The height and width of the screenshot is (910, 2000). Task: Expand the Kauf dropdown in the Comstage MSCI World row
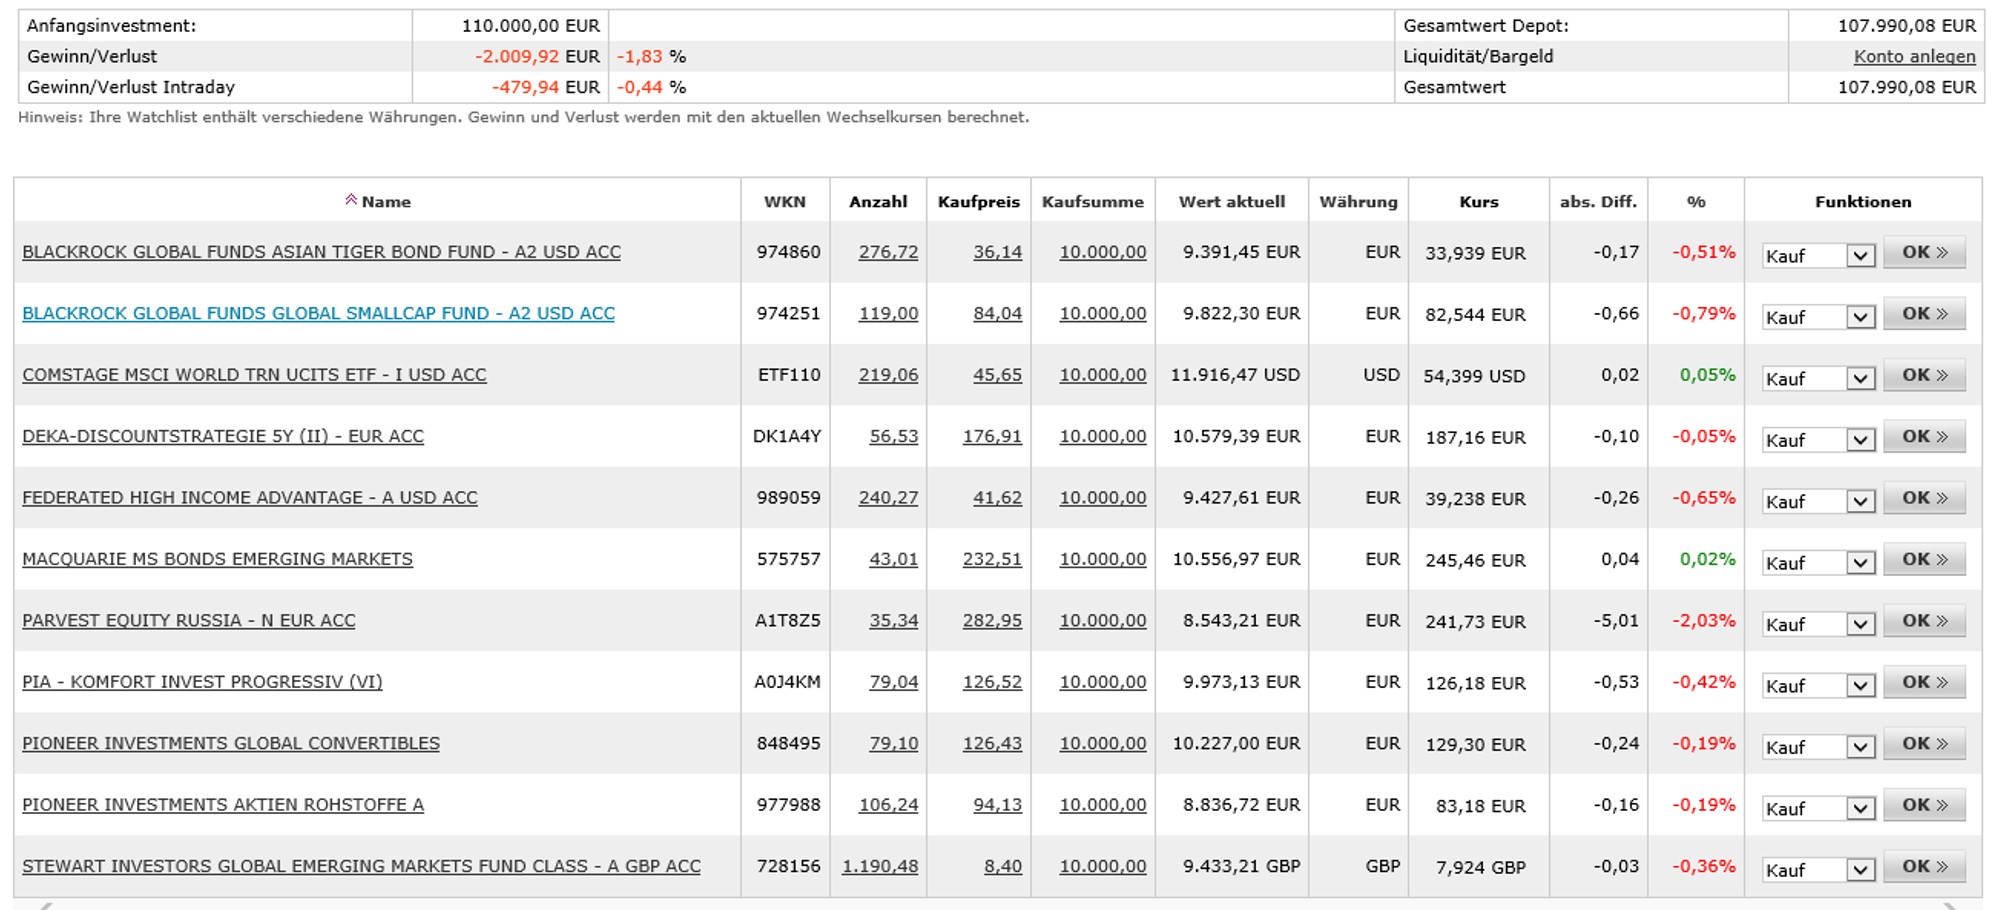[1859, 379]
